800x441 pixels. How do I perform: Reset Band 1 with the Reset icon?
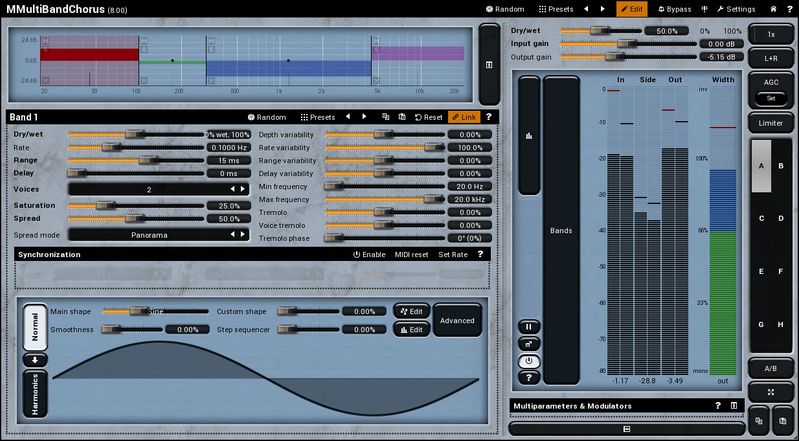(429, 117)
